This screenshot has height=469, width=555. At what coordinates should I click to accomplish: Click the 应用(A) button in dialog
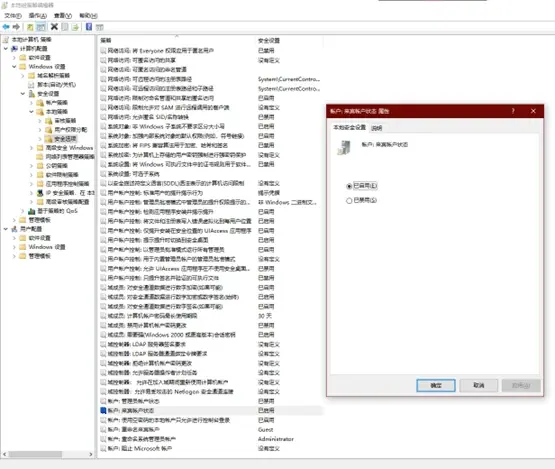coord(521,385)
